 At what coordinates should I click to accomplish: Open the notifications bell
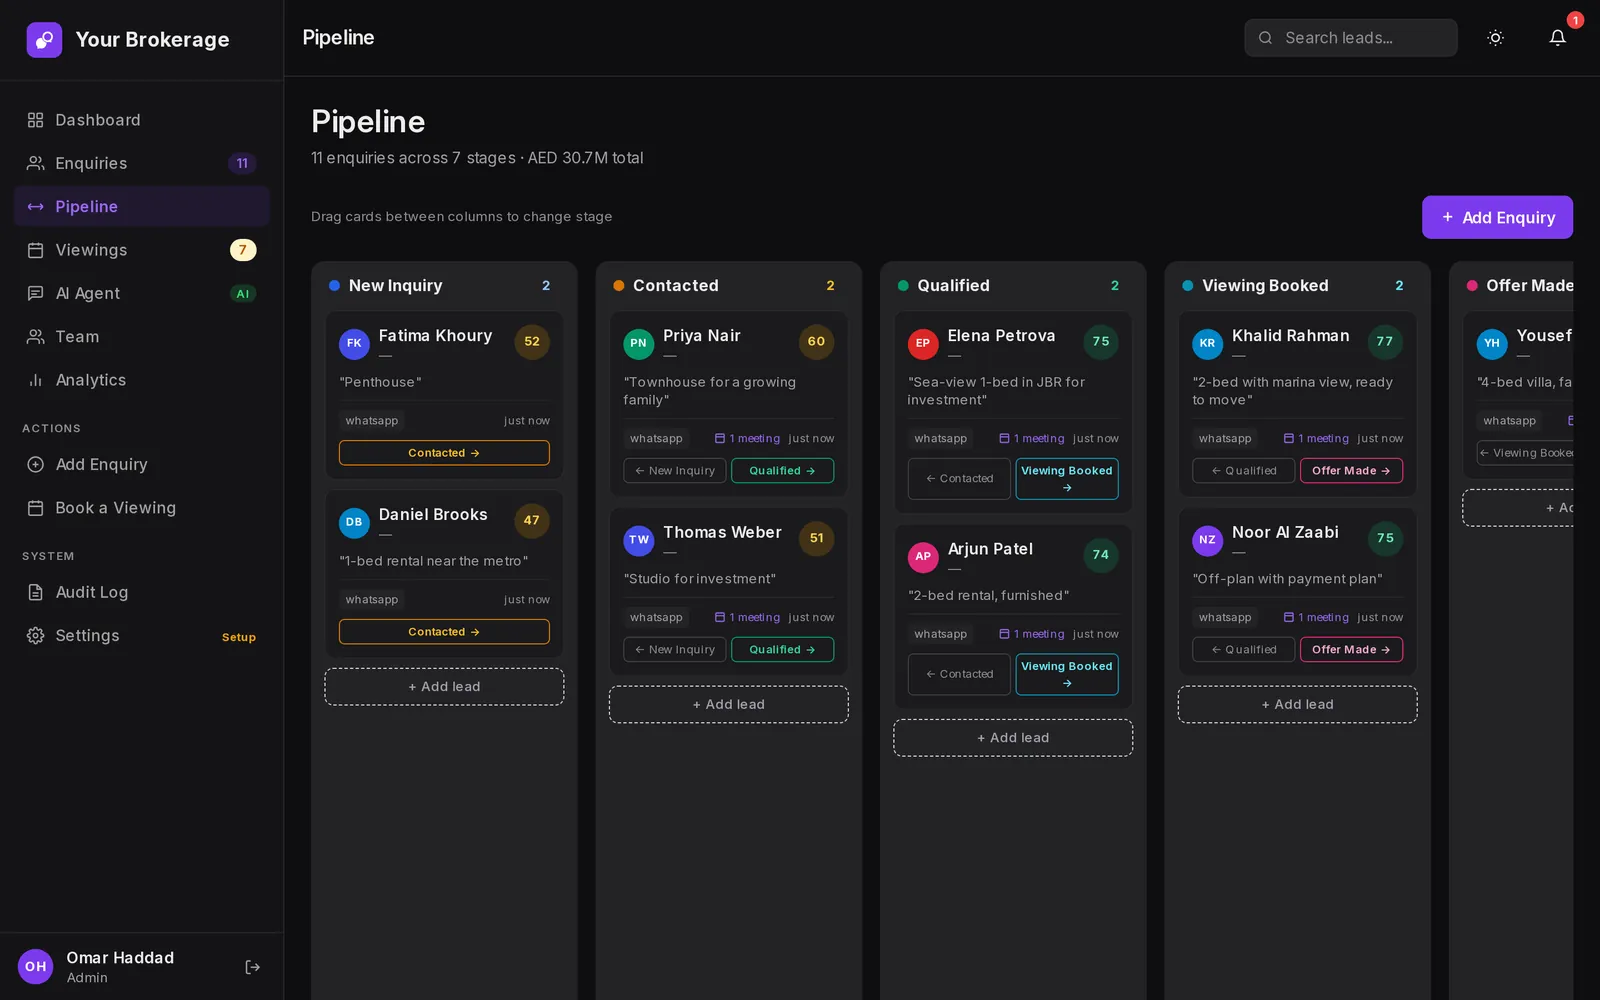(1557, 38)
